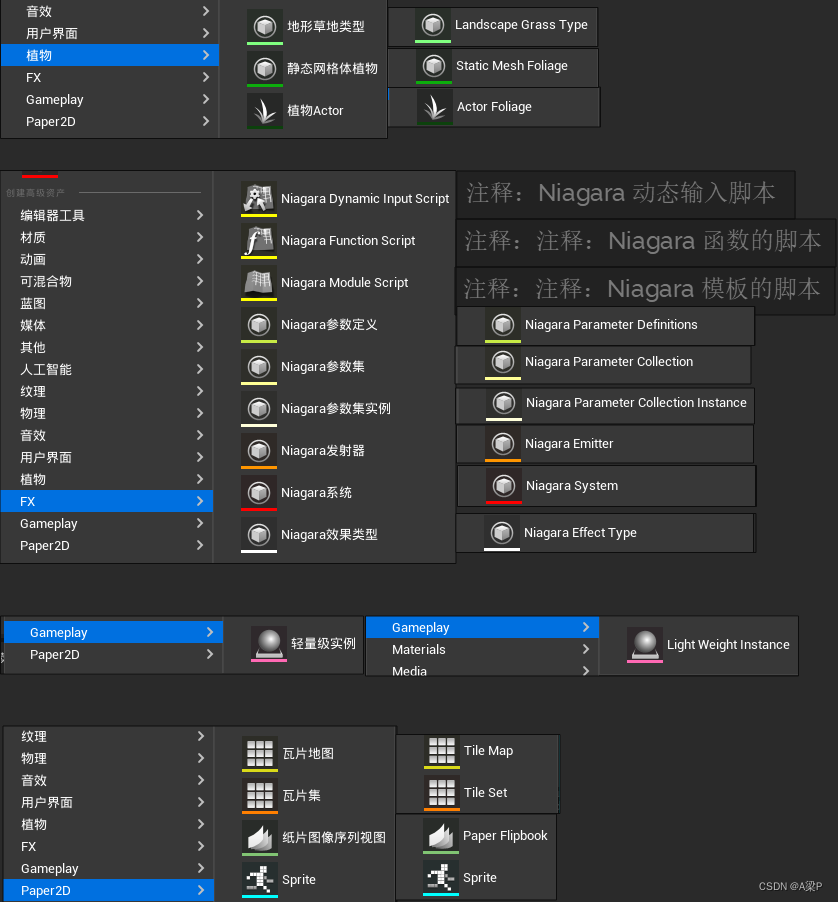The height and width of the screenshot is (902, 838).
Task: Select the Light Weight Instance icon
Action: [x=644, y=645]
